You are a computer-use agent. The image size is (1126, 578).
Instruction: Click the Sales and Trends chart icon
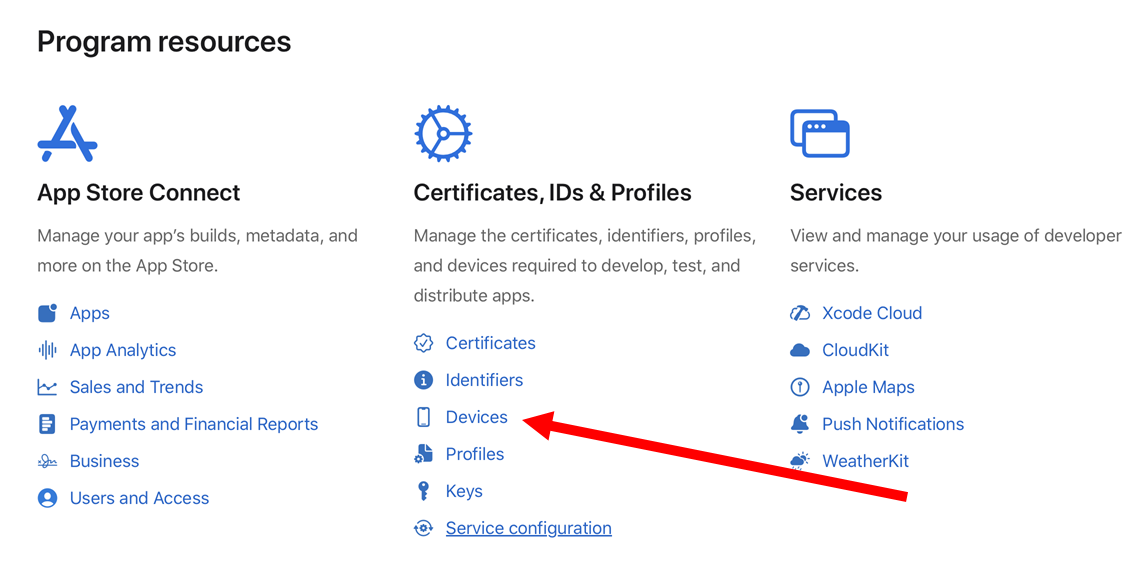47,388
